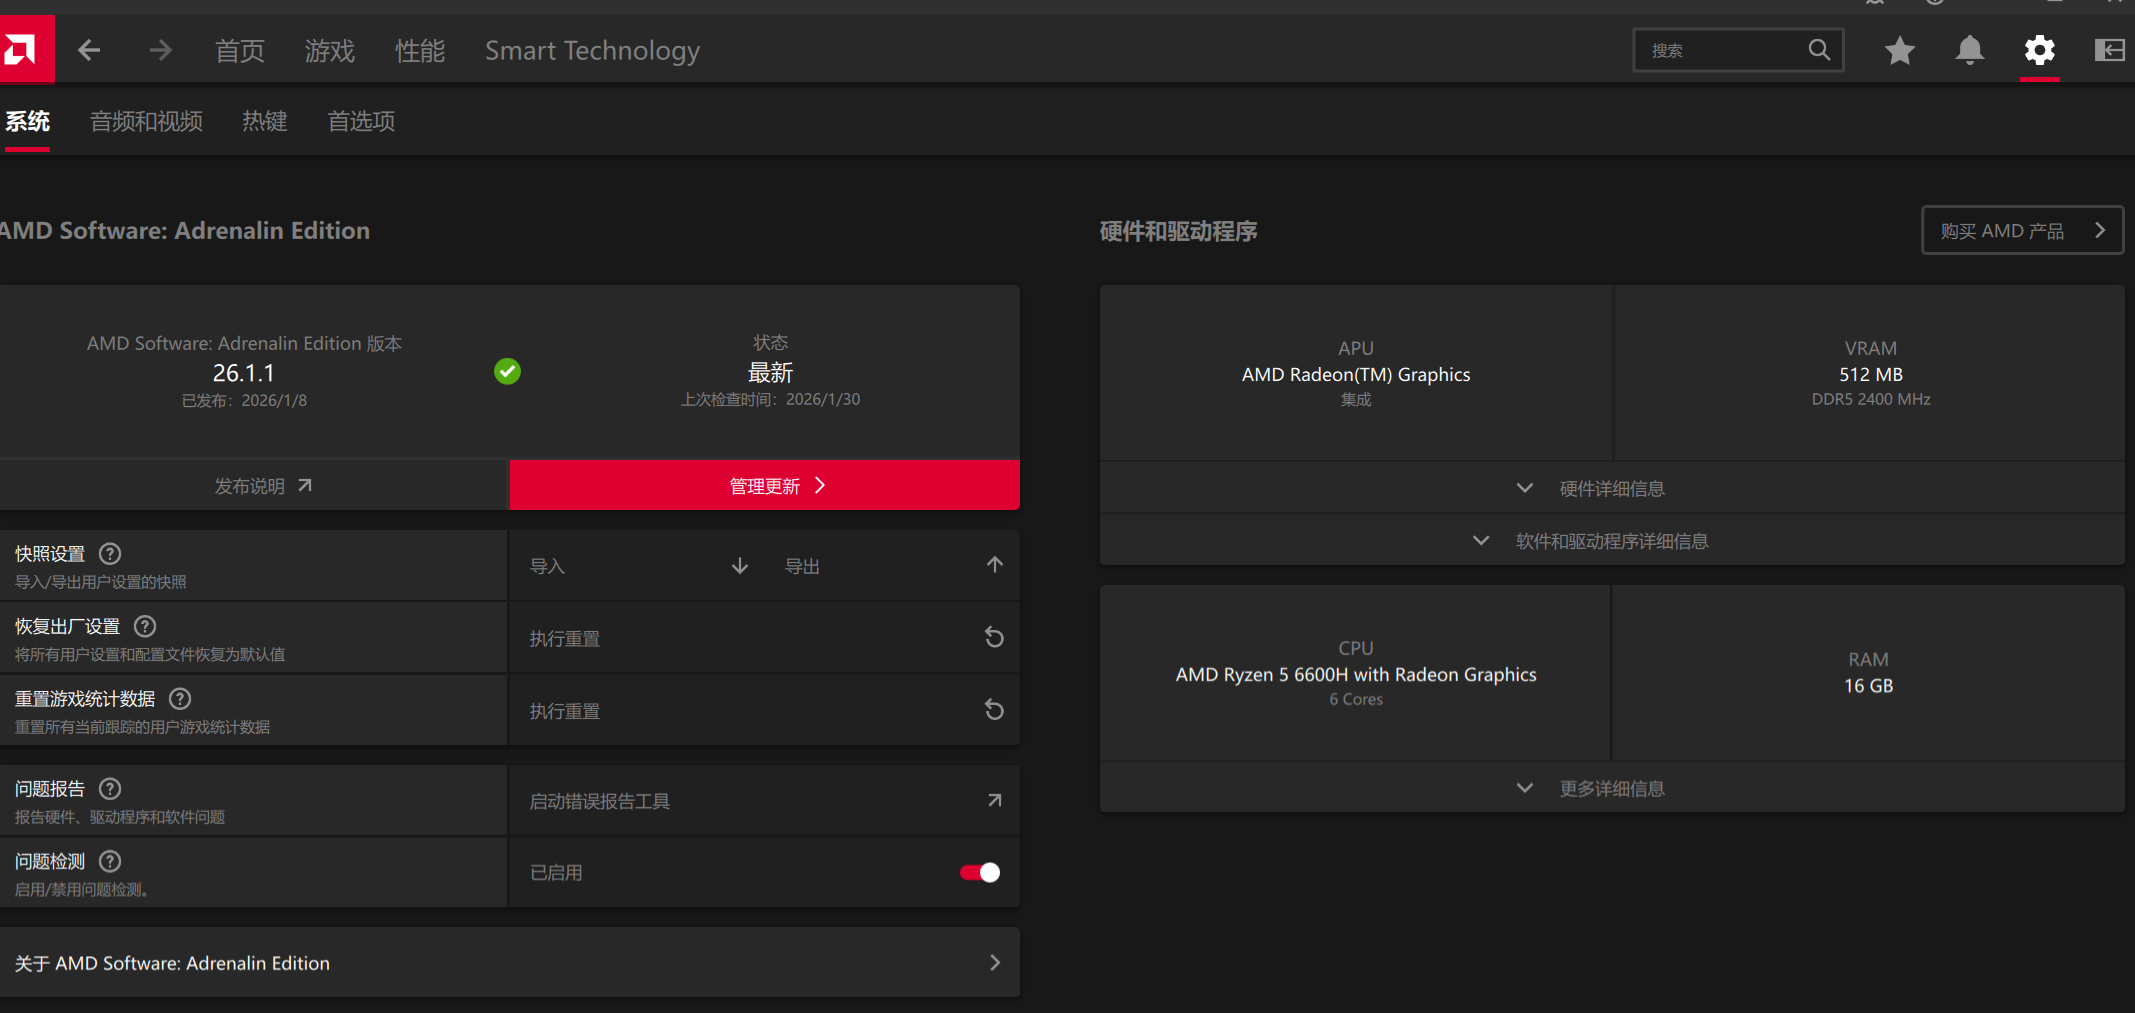Switch to the 热键 tab
Viewport: 2135px width, 1013px height.
coord(265,121)
